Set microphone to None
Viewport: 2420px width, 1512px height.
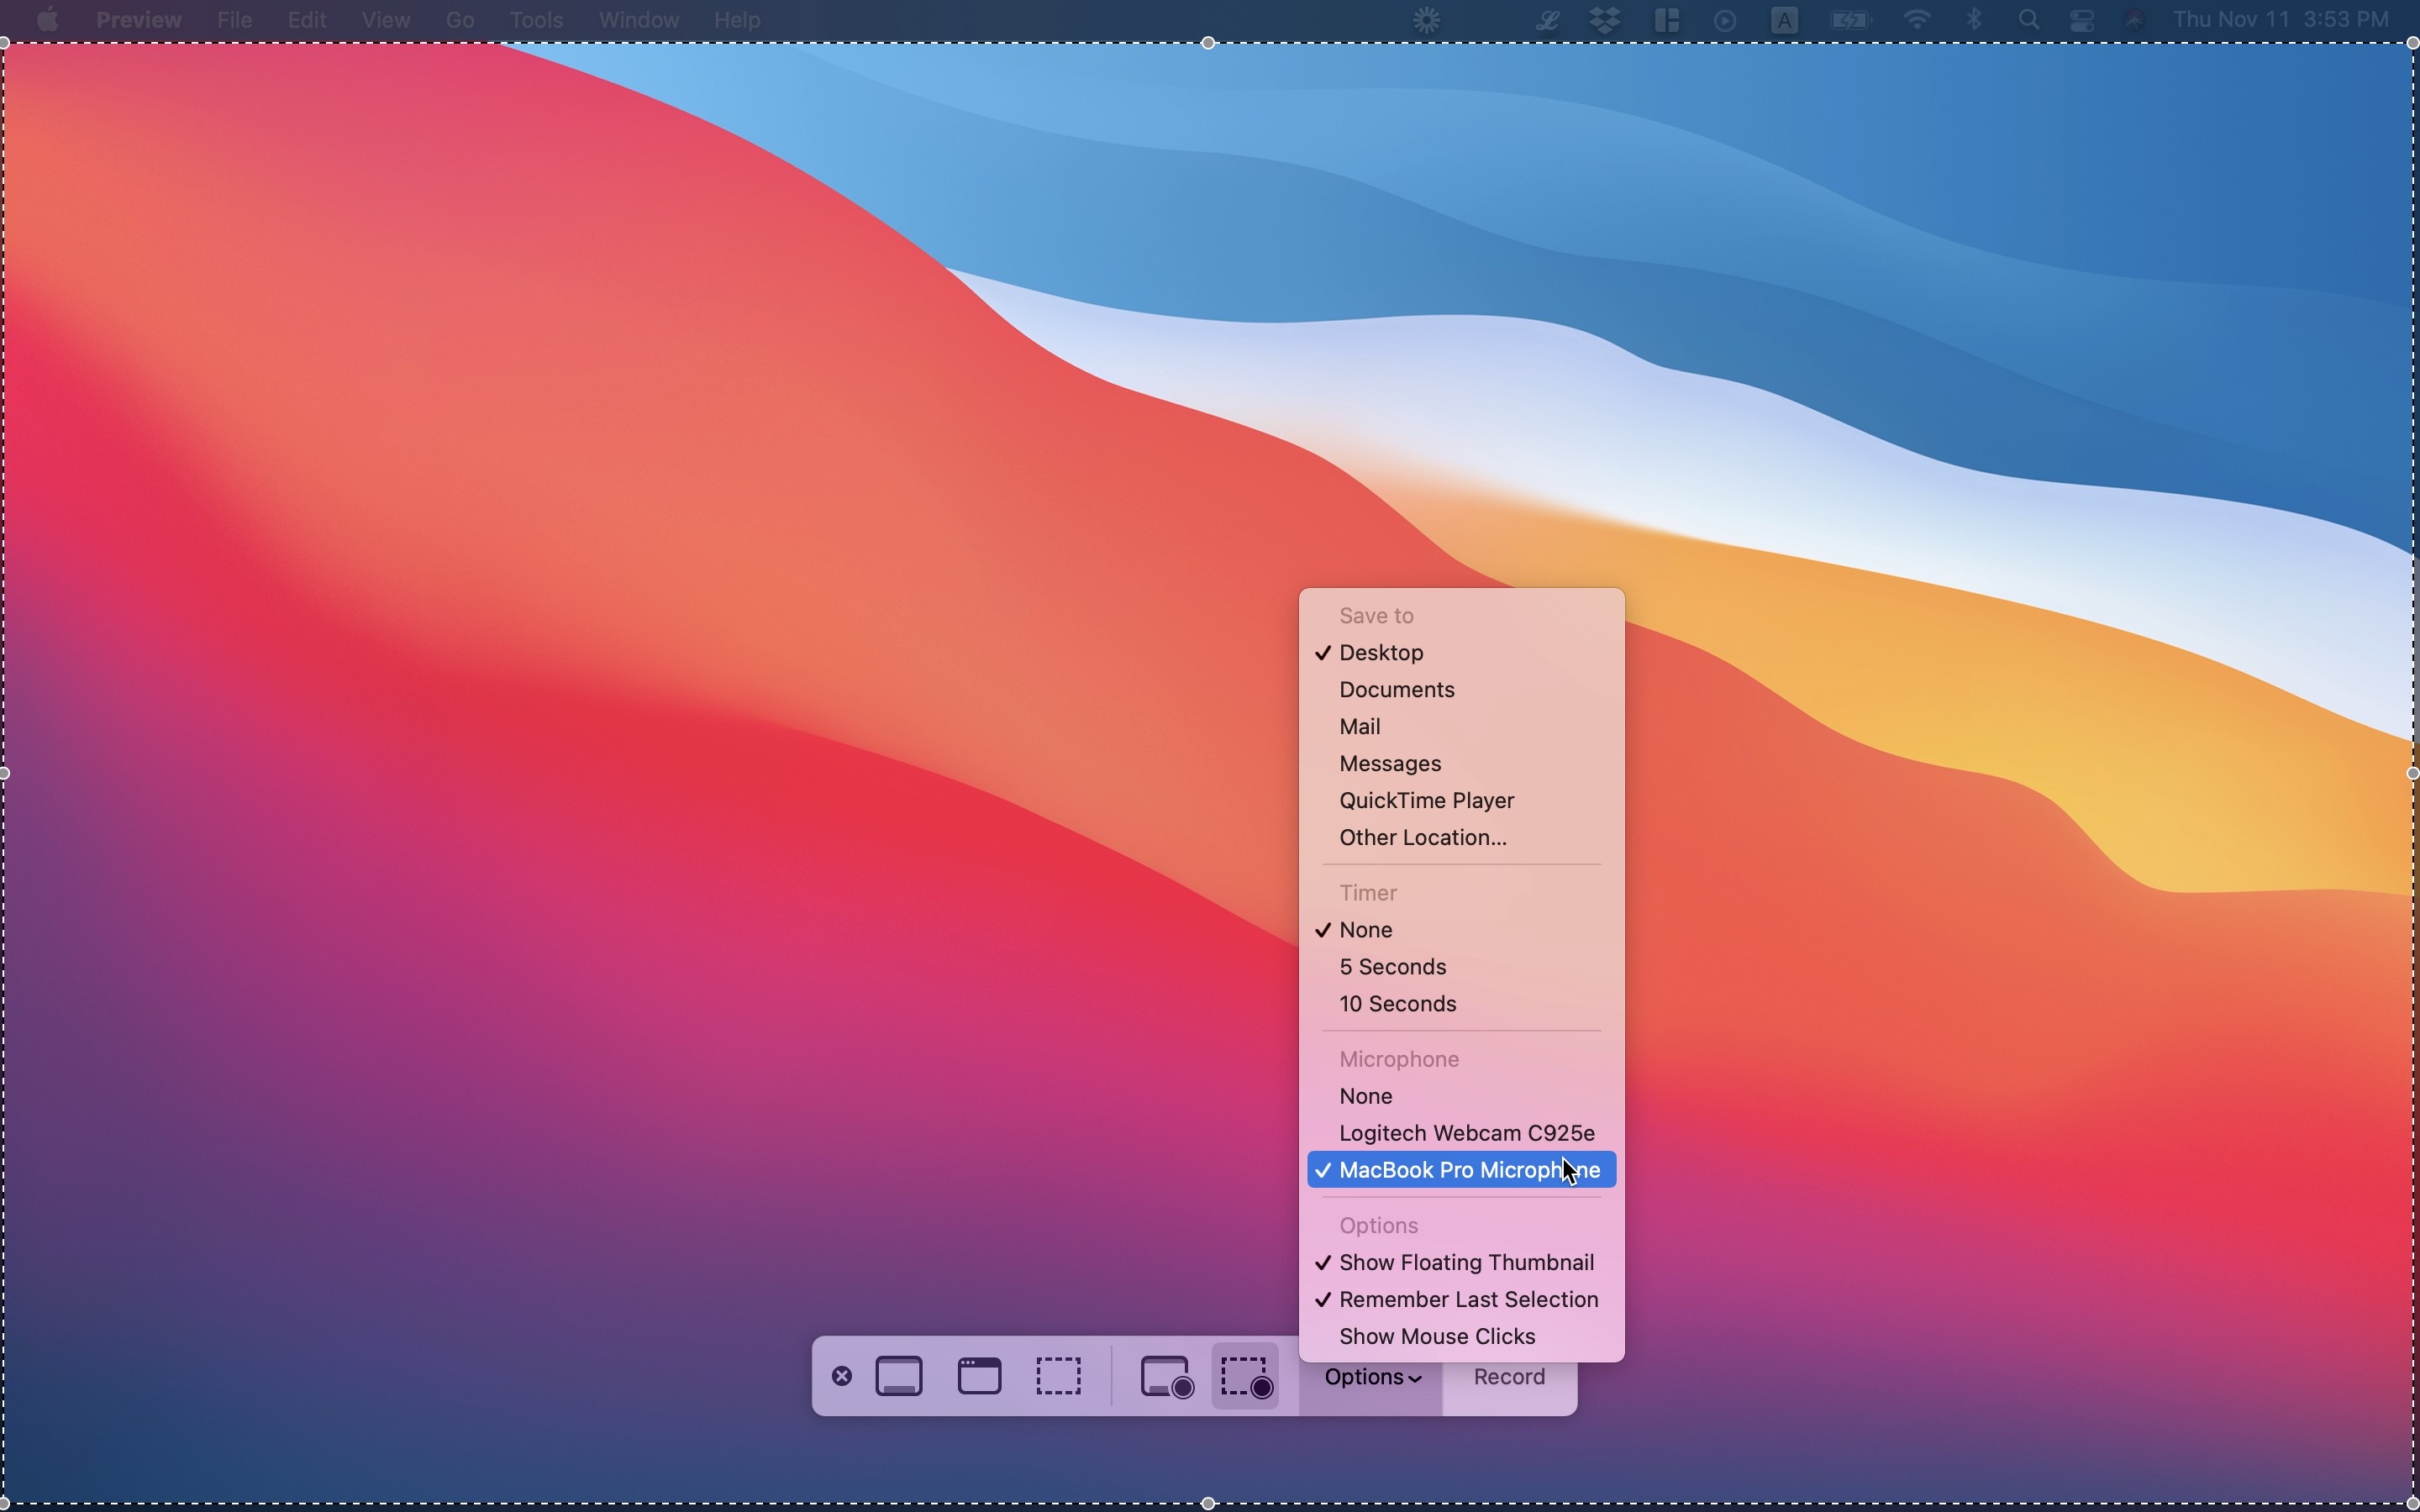(x=1365, y=1096)
